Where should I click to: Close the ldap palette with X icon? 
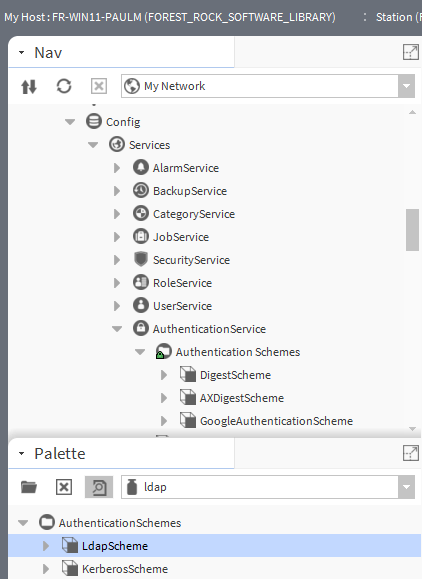pos(64,487)
